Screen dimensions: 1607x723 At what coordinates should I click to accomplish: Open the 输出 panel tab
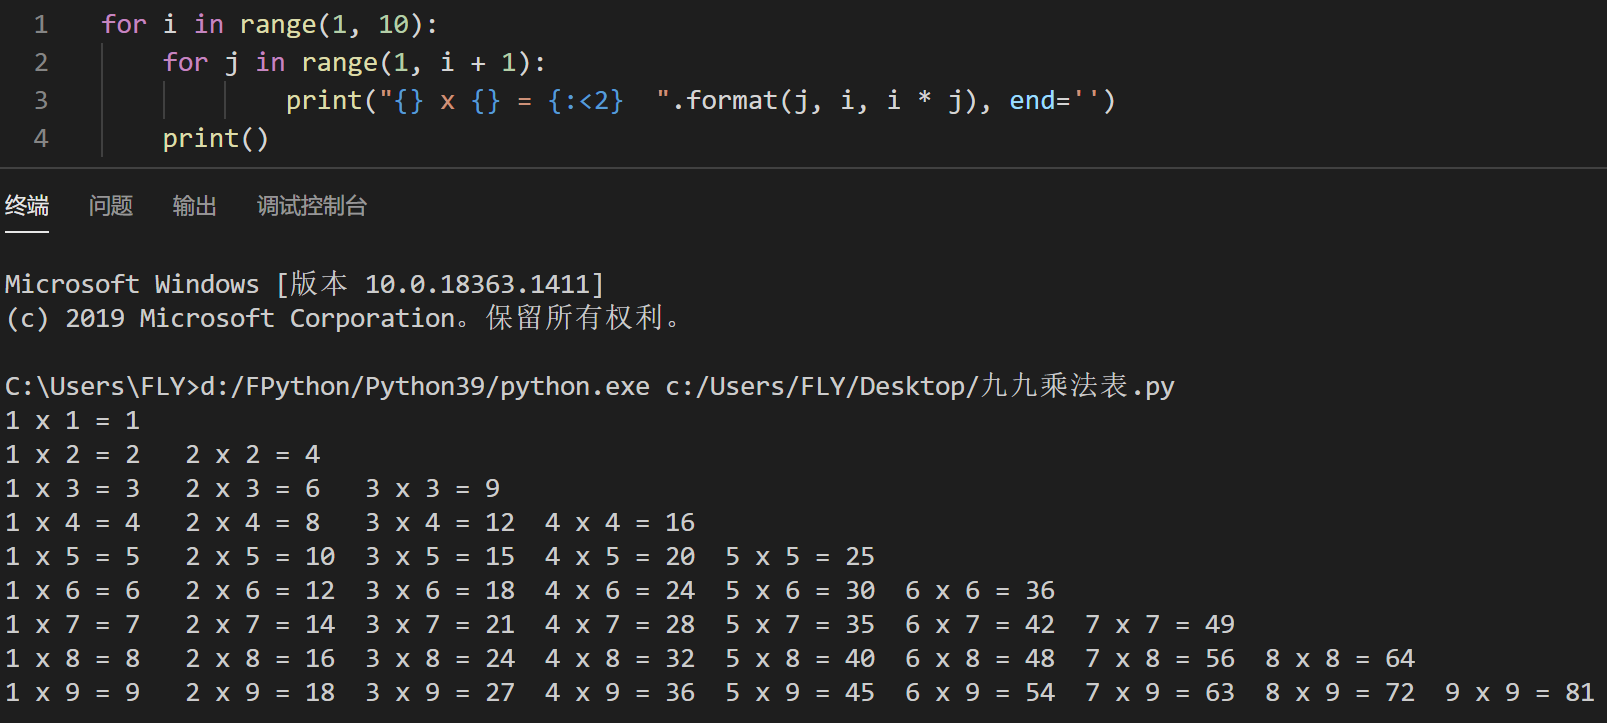(195, 206)
